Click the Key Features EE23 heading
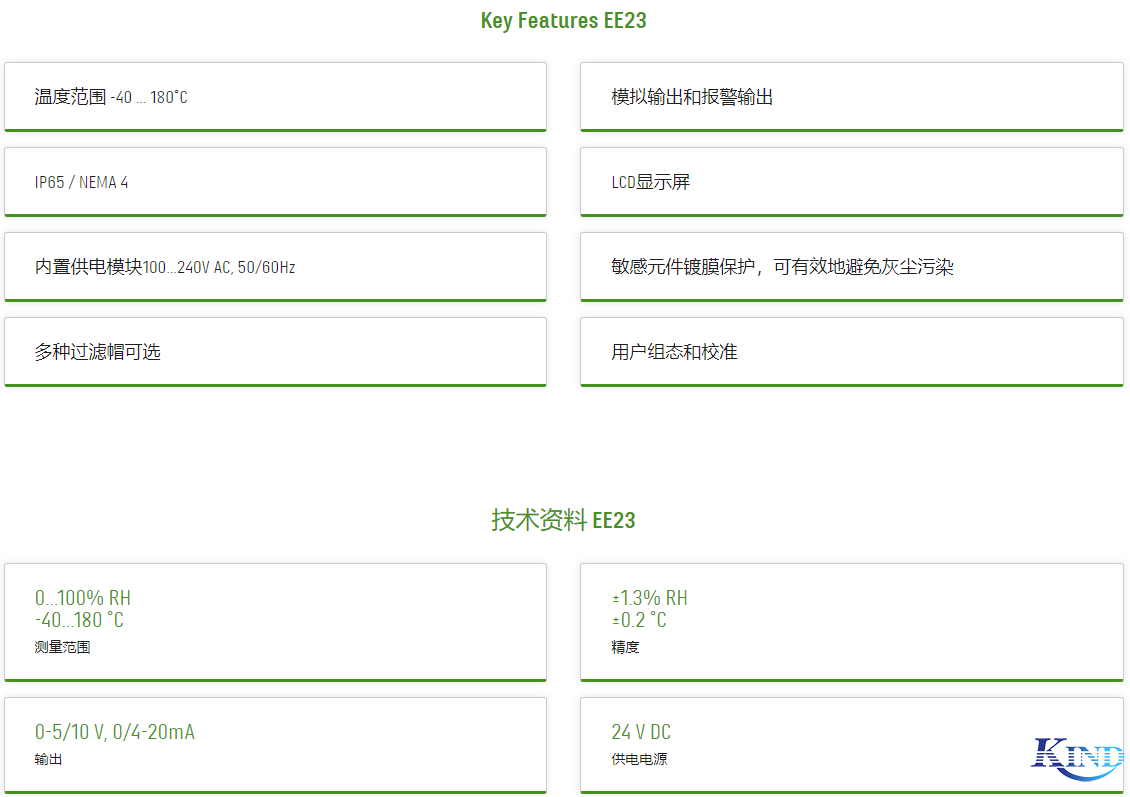The width and height of the screenshot is (1130, 797). tap(563, 20)
